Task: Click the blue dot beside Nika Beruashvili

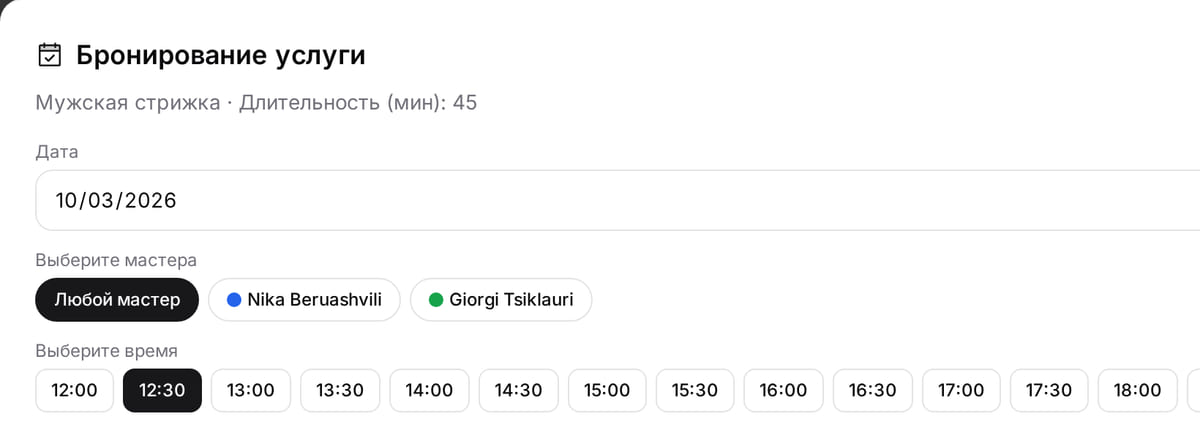Action: 234,300
